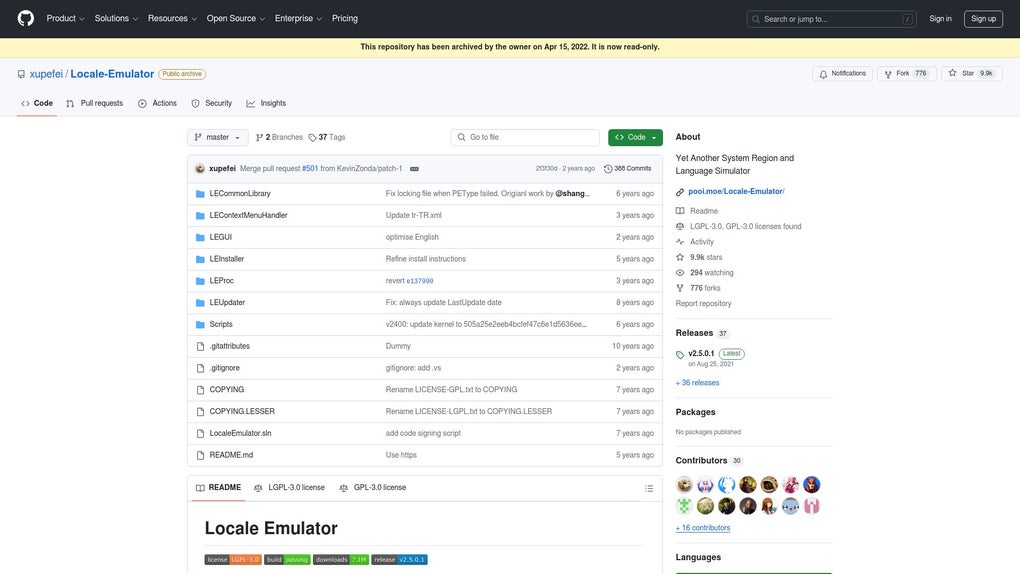View the 388 Commits history

(628, 169)
